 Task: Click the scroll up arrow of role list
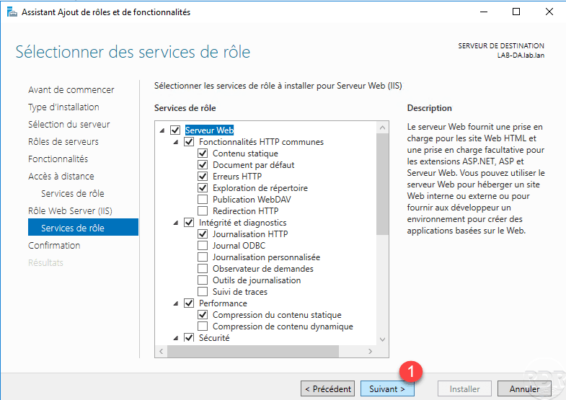point(383,127)
